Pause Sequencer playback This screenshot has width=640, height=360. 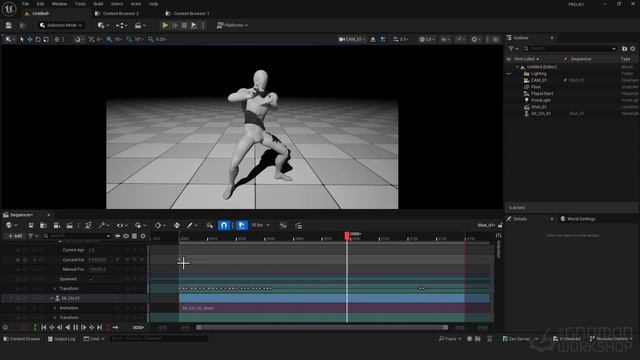(x=76, y=327)
